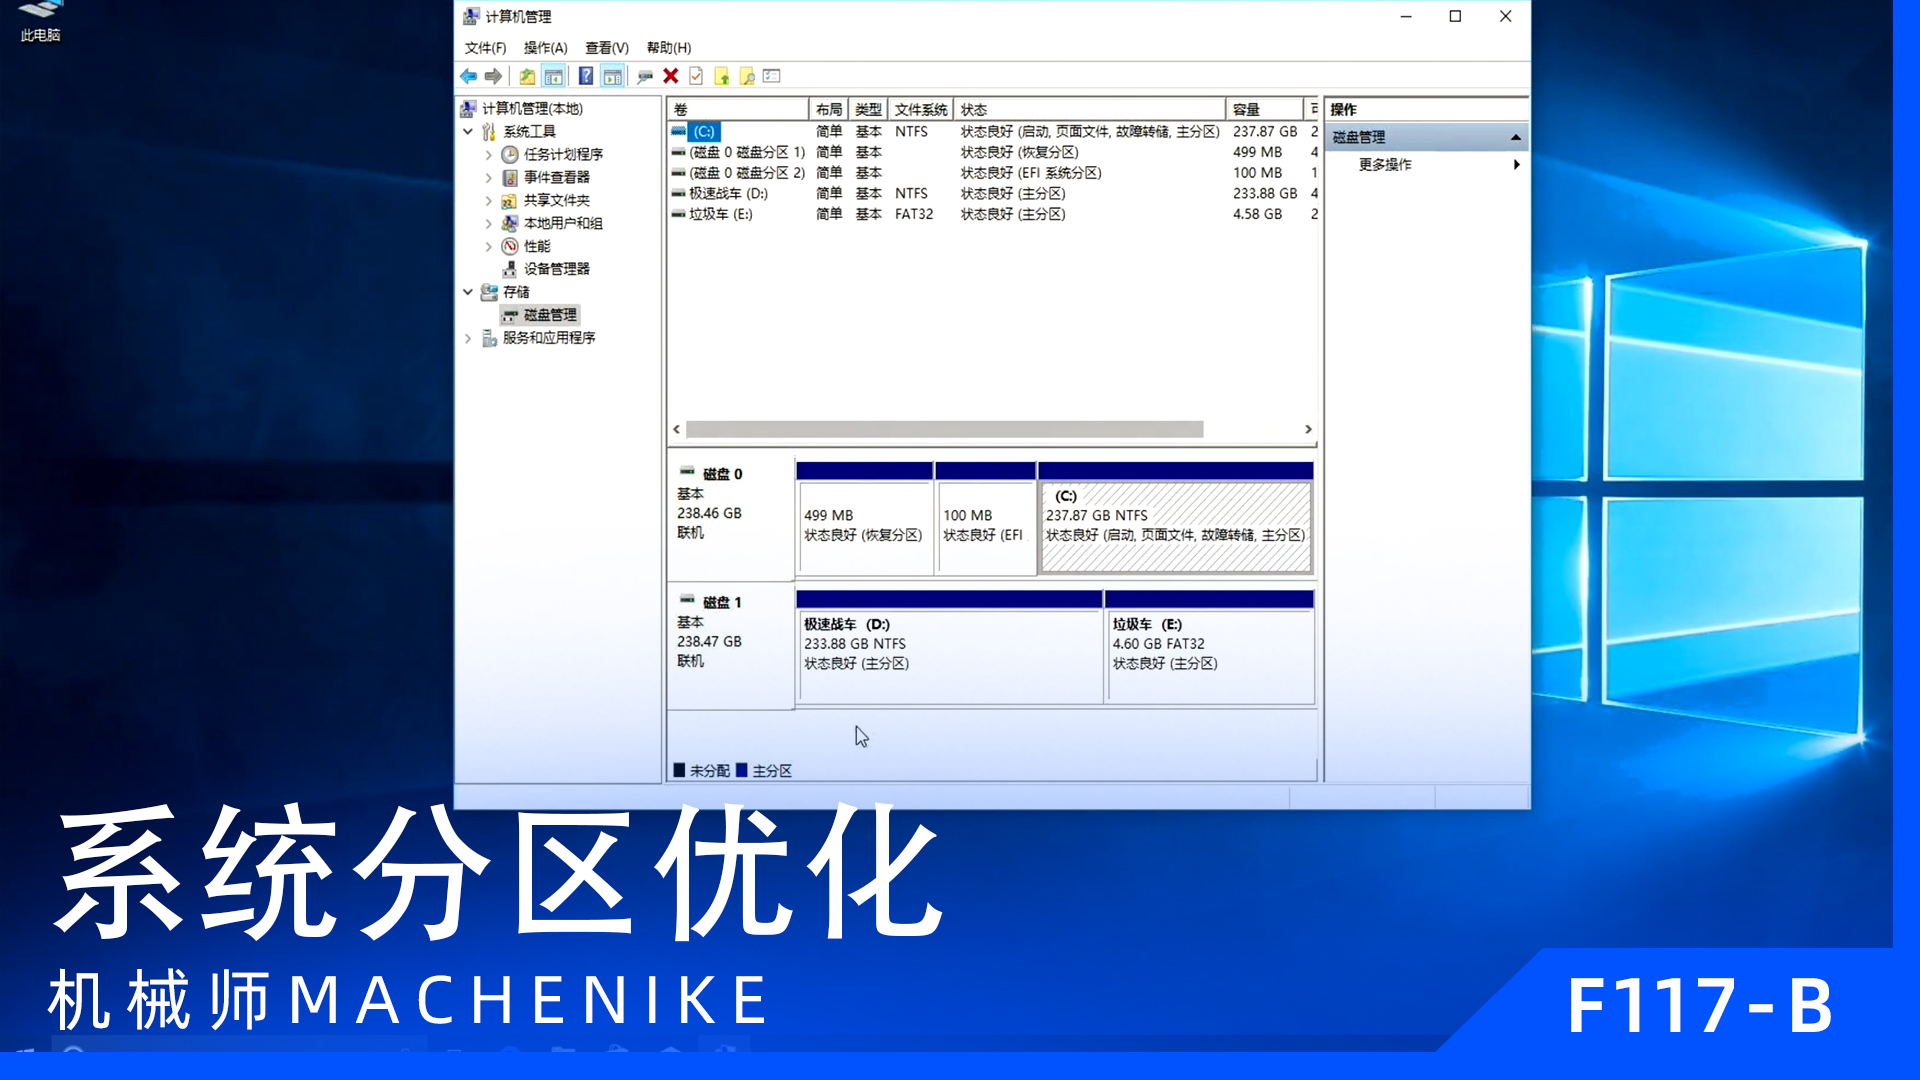The image size is (1920, 1080).
Task: Click the volume list scroll right arrow
Action: point(1308,429)
